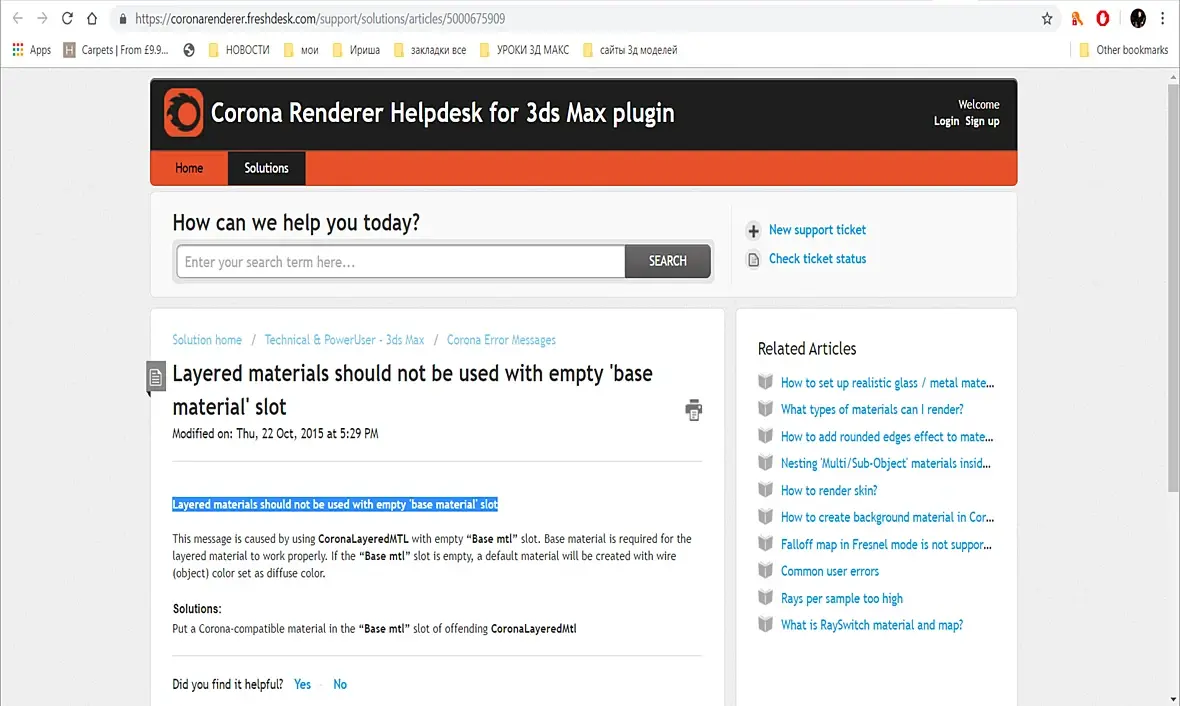1180x706 pixels.
Task: Go to Solution home breadcrumb
Action: [x=207, y=339]
